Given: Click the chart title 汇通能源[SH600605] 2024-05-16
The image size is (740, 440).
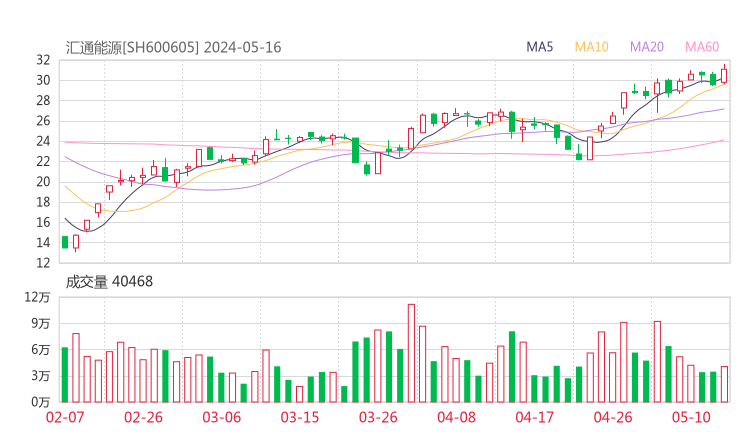Looking at the screenshot, I should [x=173, y=48].
